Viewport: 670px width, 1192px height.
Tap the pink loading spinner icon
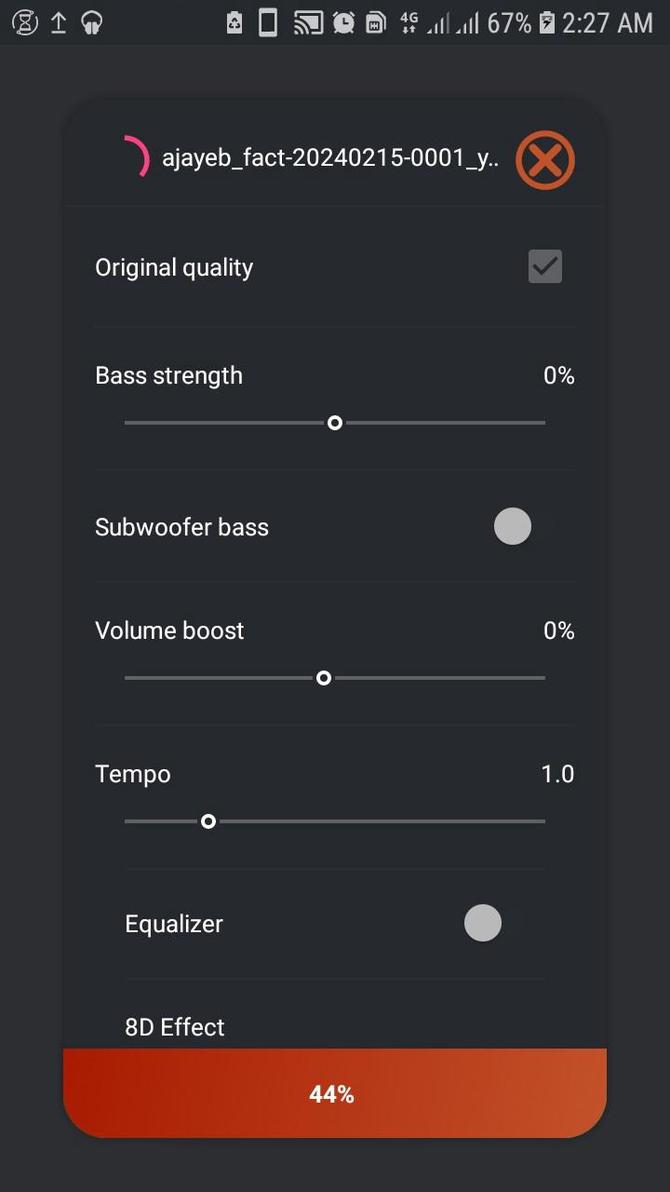(135, 159)
